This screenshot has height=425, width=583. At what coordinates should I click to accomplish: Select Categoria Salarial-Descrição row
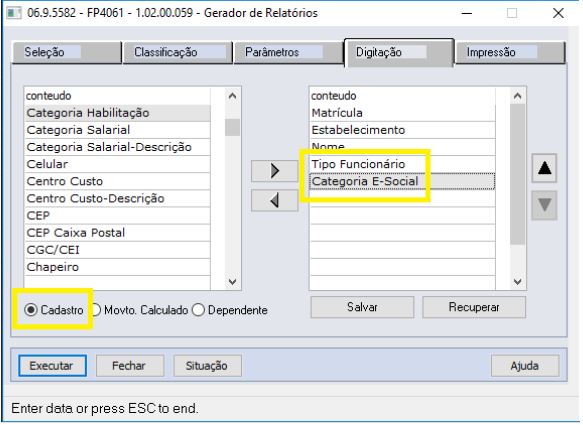117,147
